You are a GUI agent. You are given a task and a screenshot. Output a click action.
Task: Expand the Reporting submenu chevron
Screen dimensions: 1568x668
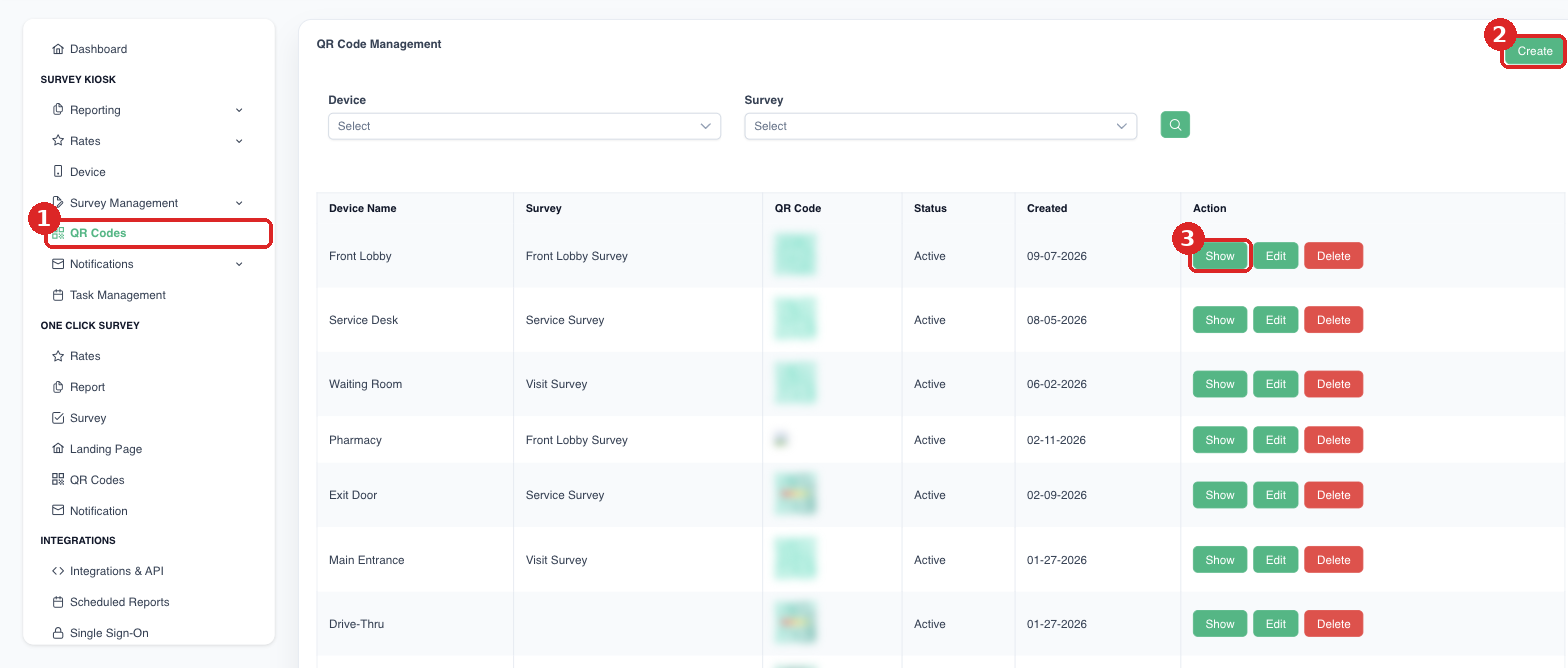(239, 110)
